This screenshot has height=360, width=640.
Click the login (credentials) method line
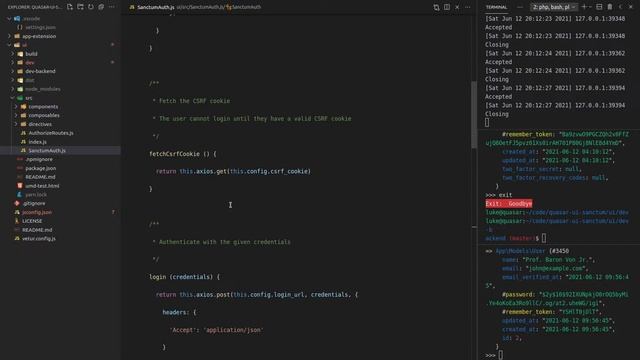coord(184,277)
